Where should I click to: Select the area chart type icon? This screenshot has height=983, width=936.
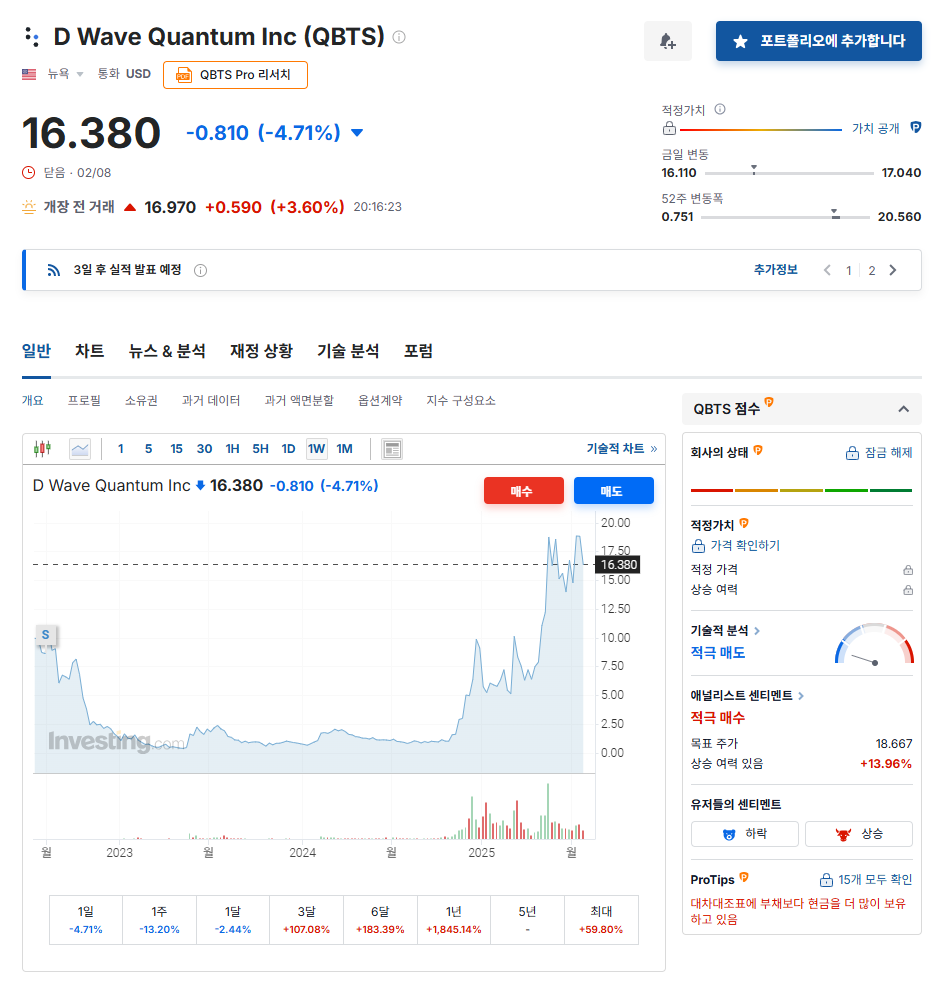point(80,449)
